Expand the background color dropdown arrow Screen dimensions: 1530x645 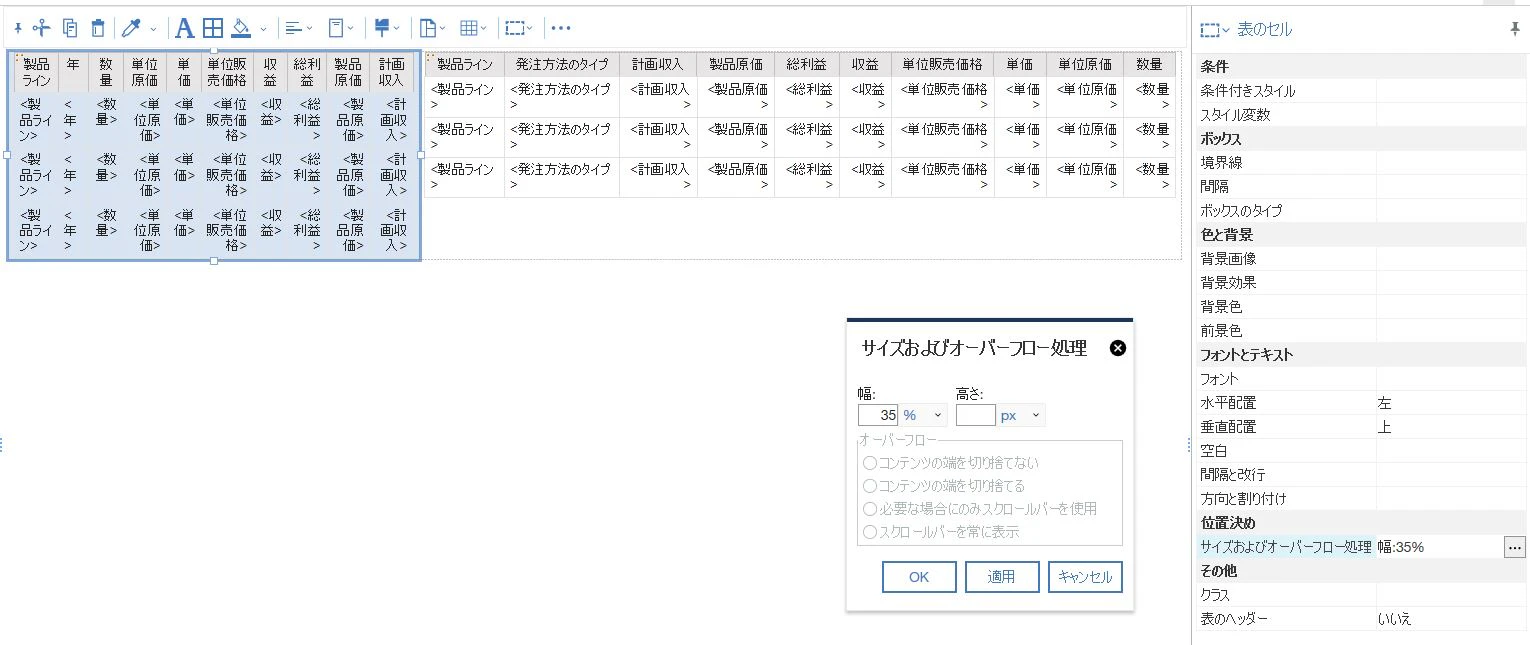pos(263,29)
